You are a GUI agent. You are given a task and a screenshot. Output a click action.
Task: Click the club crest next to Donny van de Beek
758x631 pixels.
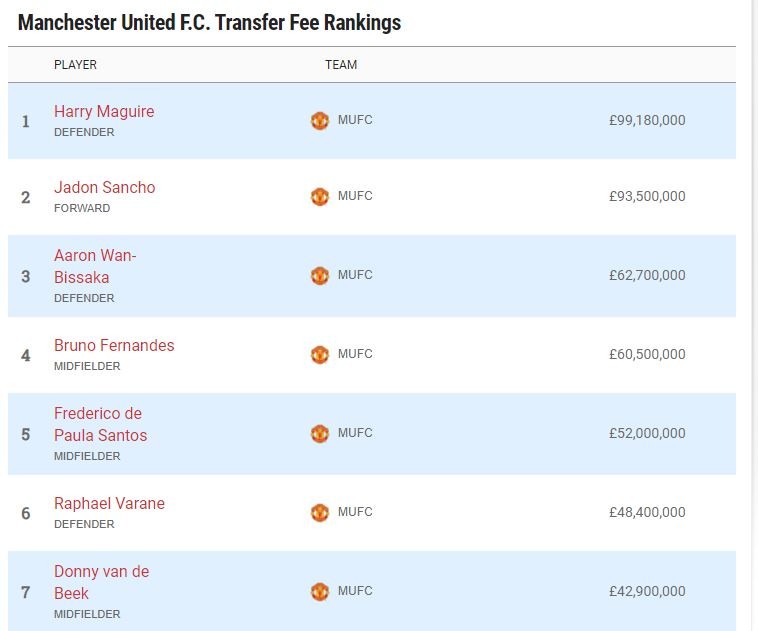pos(320,592)
